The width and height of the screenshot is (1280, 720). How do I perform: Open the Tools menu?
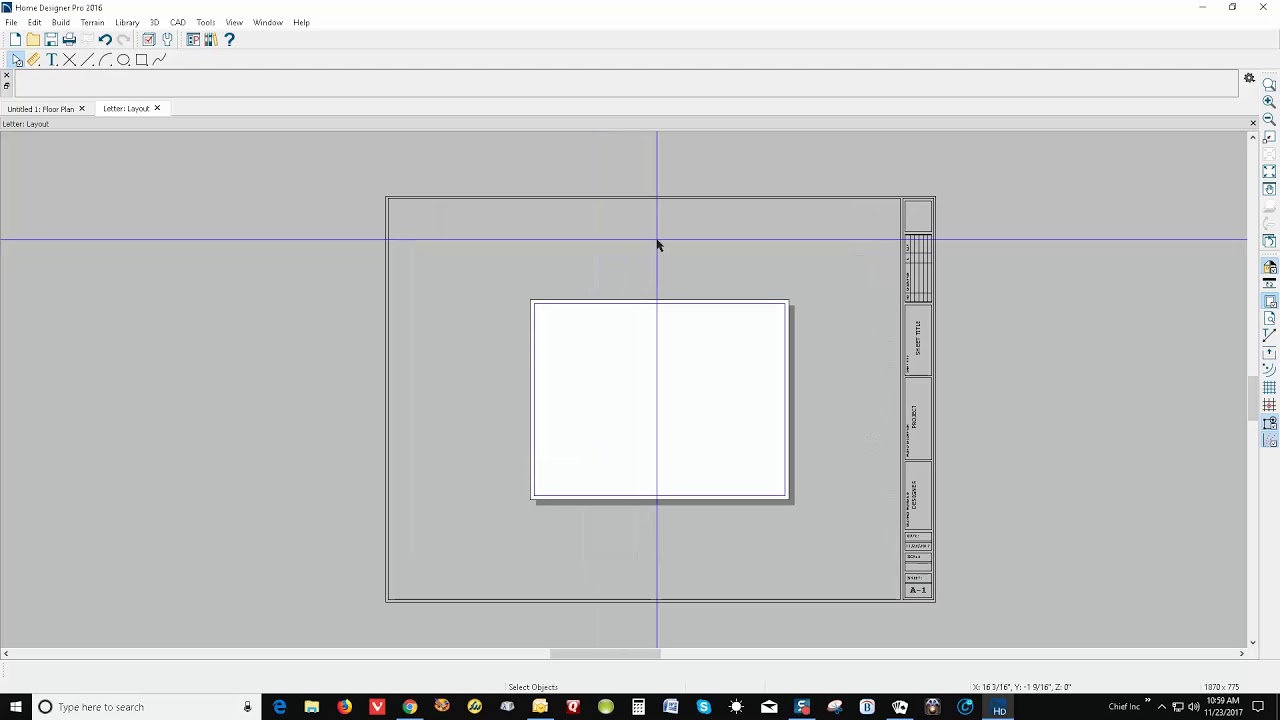point(206,22)
